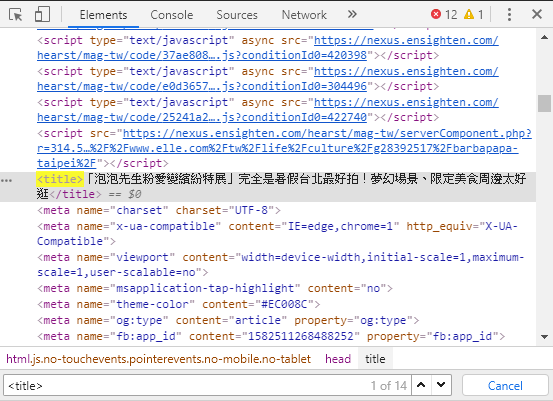This screenshot has height=401, width=553.
Task: Close the DevTools panel
Action: [x=537, y=14]
